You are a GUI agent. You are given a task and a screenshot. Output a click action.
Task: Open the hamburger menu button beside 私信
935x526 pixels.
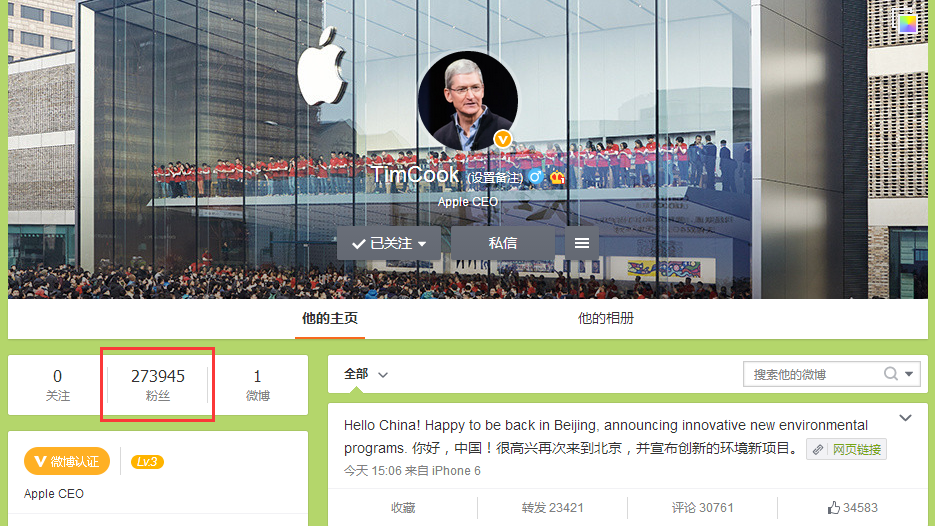pos(582,243)
